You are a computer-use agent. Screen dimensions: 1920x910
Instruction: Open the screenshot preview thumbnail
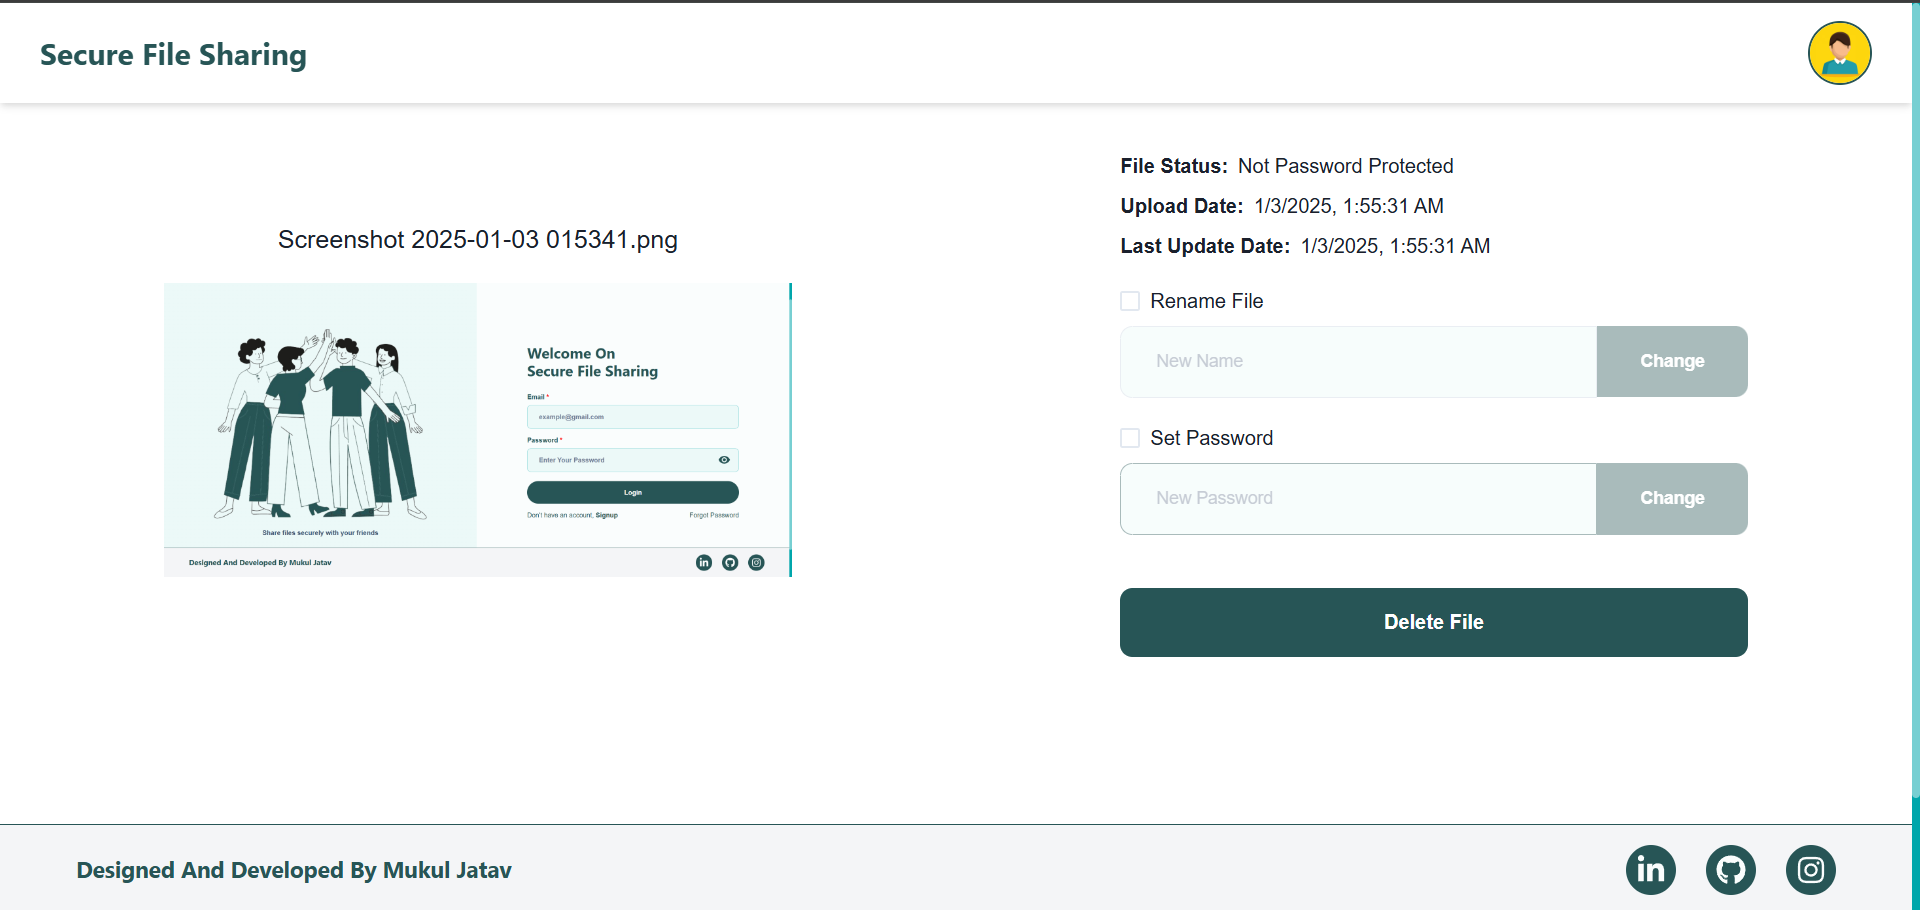pyautogui.click(x=478, y=430)
